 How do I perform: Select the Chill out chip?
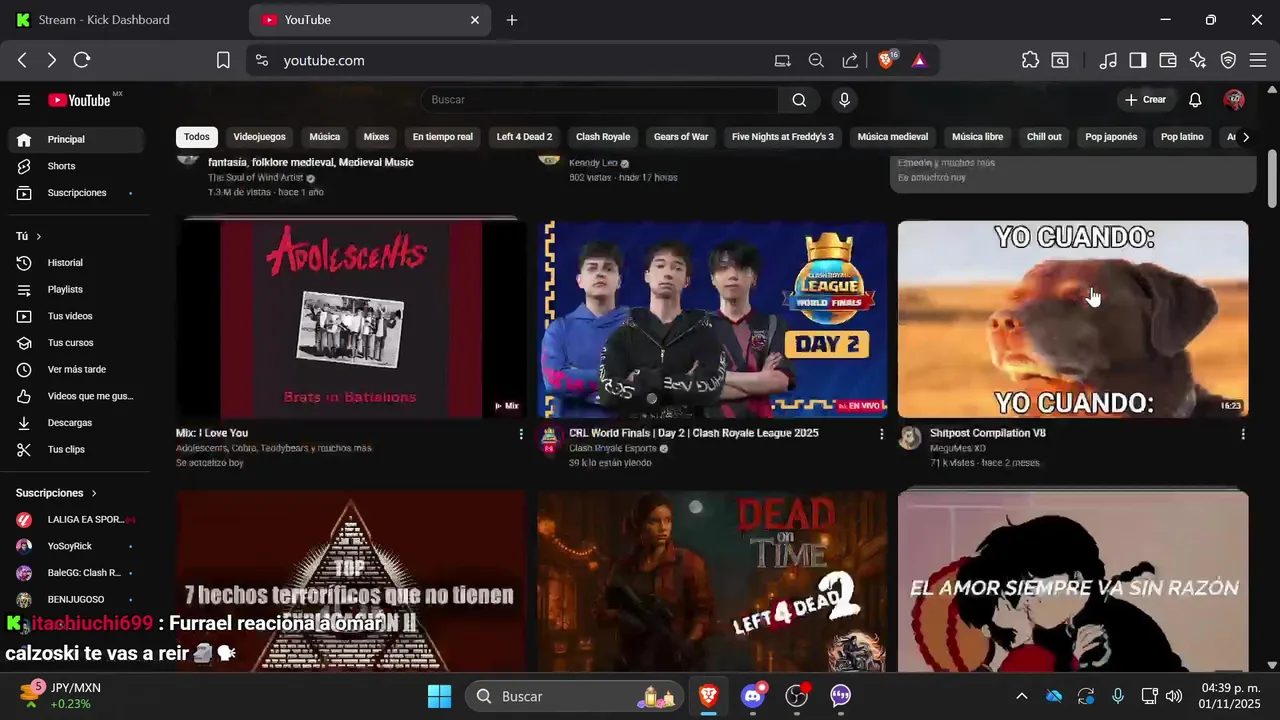point(1044,137)
